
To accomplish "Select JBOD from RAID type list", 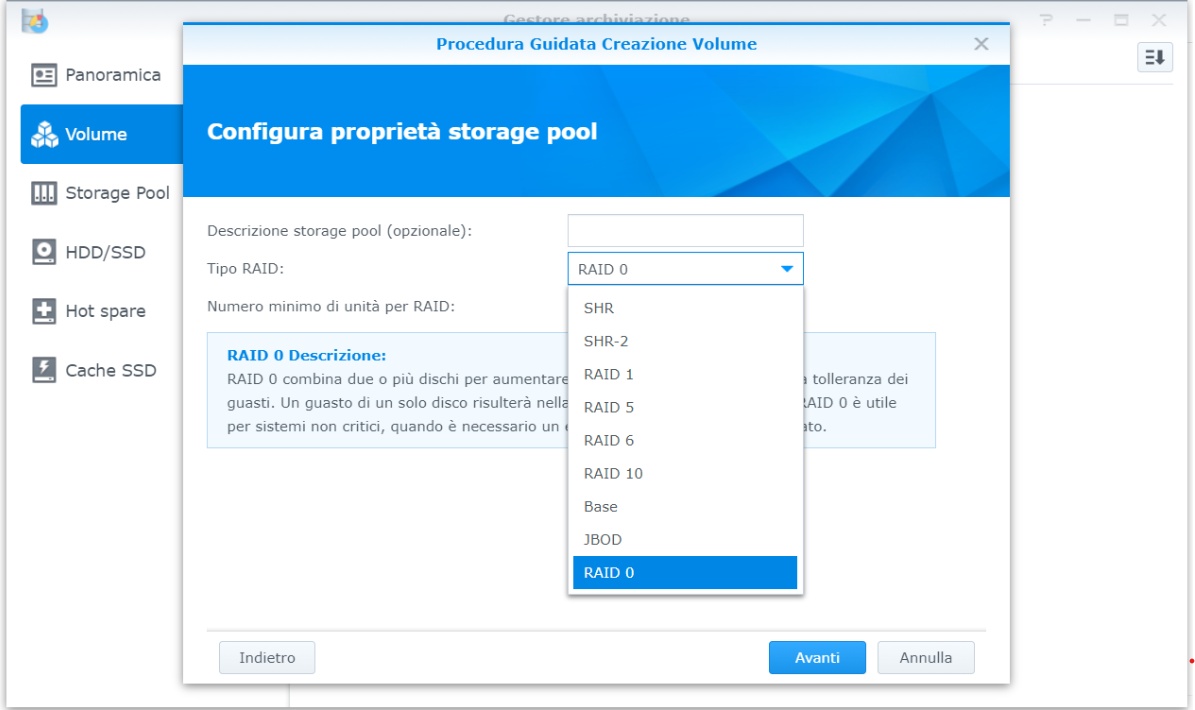I will [602, 539].
